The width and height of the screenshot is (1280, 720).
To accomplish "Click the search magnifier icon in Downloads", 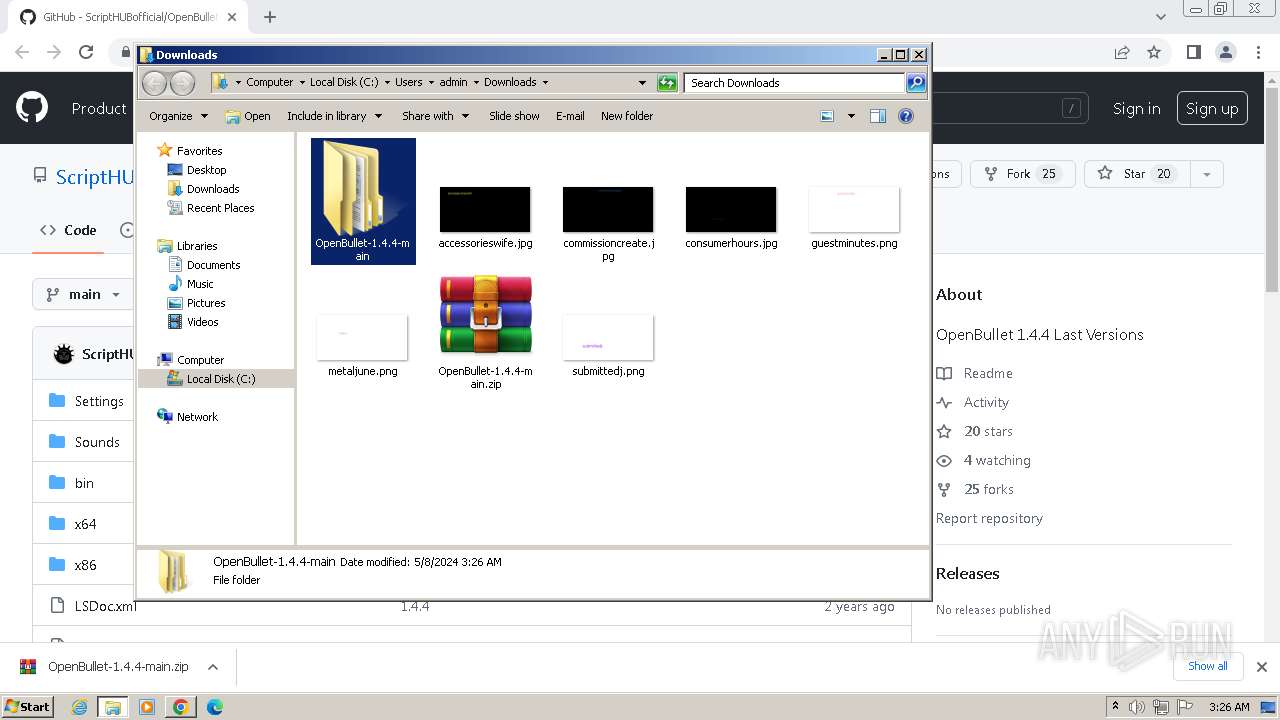I will click(x=916, y=83).
